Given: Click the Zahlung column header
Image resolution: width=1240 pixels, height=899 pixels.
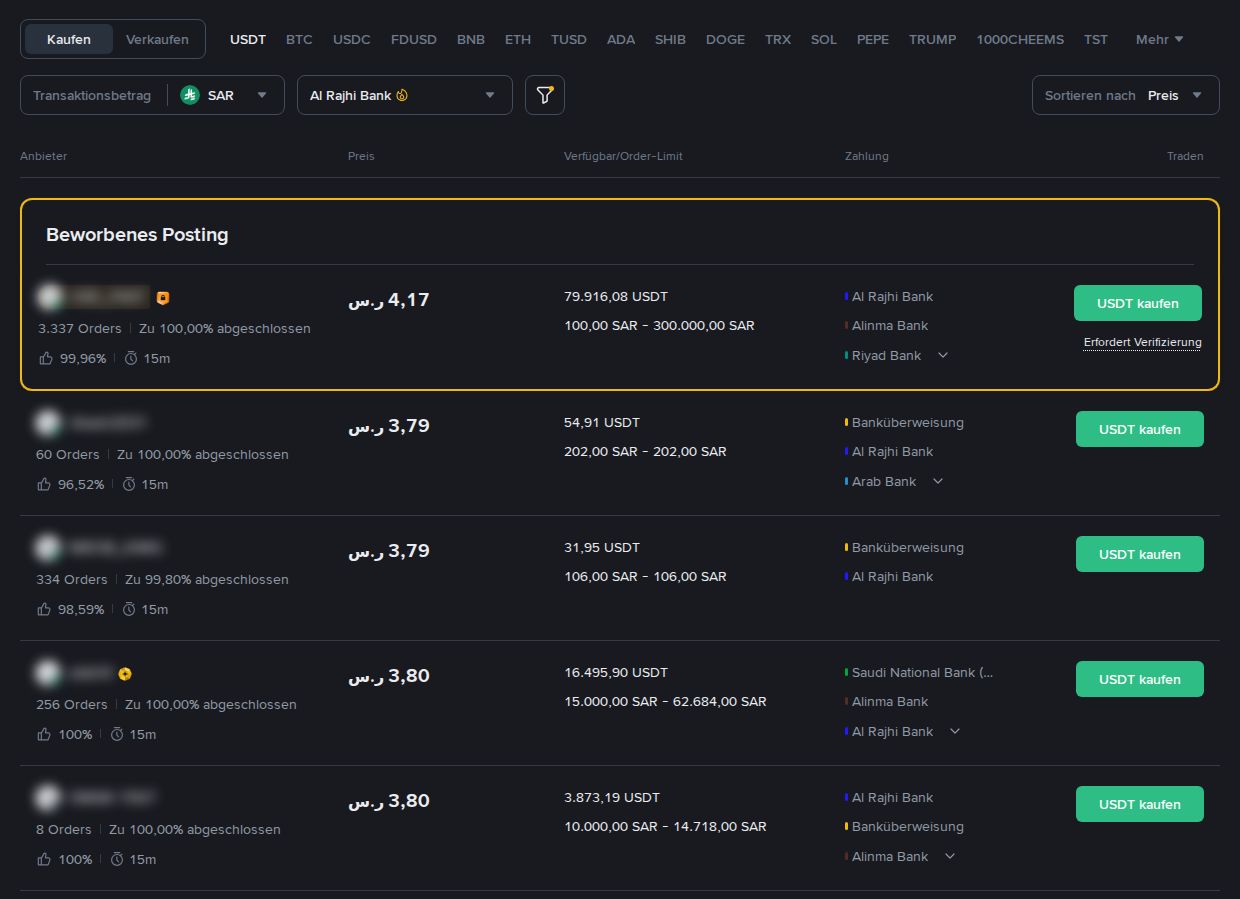Looking at the screenshot, I should 867,156.
